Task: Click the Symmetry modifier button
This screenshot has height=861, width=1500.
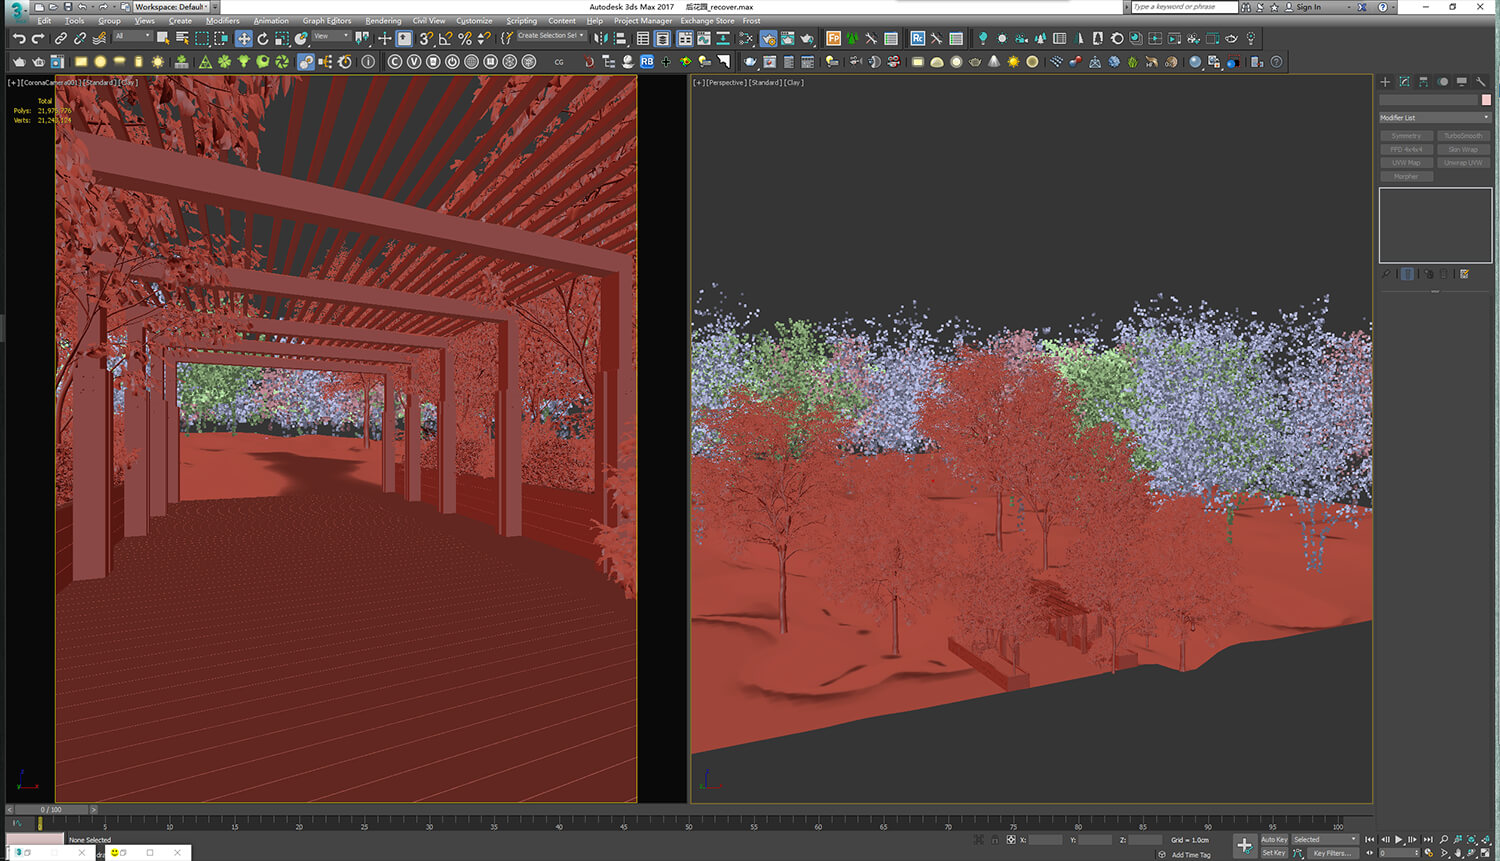Action: (1406, 136)
